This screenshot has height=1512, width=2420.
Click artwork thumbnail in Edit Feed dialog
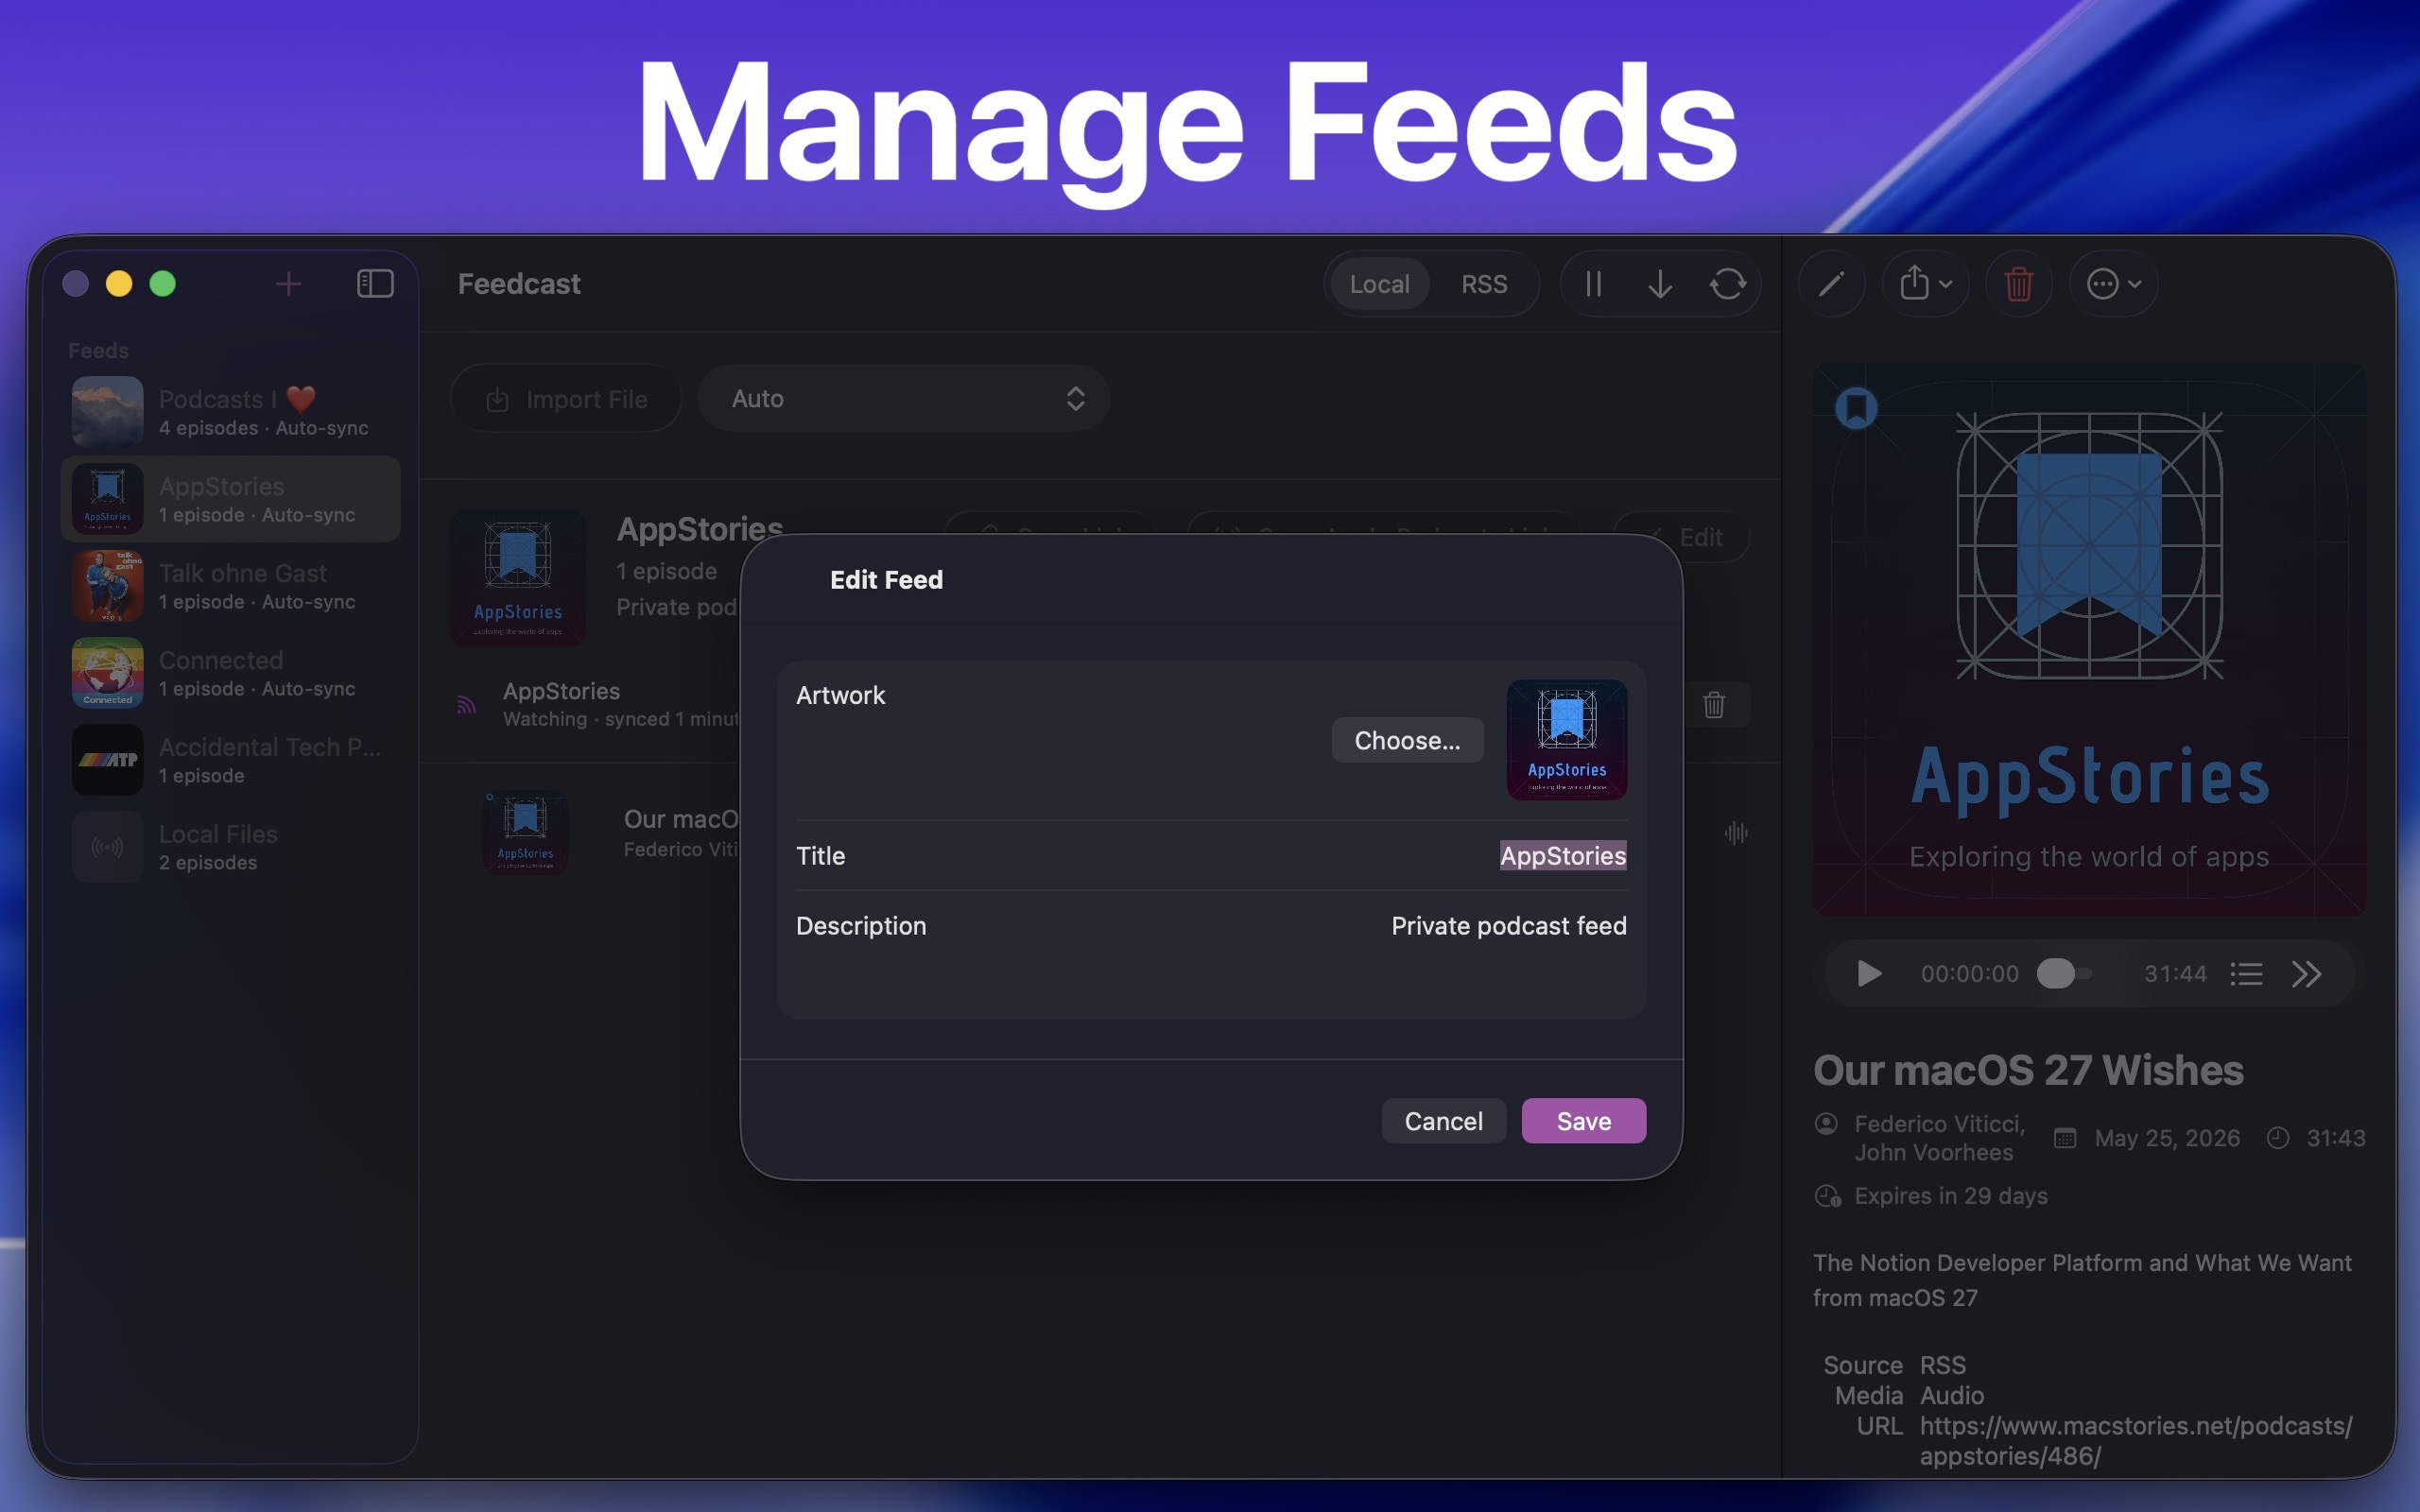click(x=1567, y=740)
